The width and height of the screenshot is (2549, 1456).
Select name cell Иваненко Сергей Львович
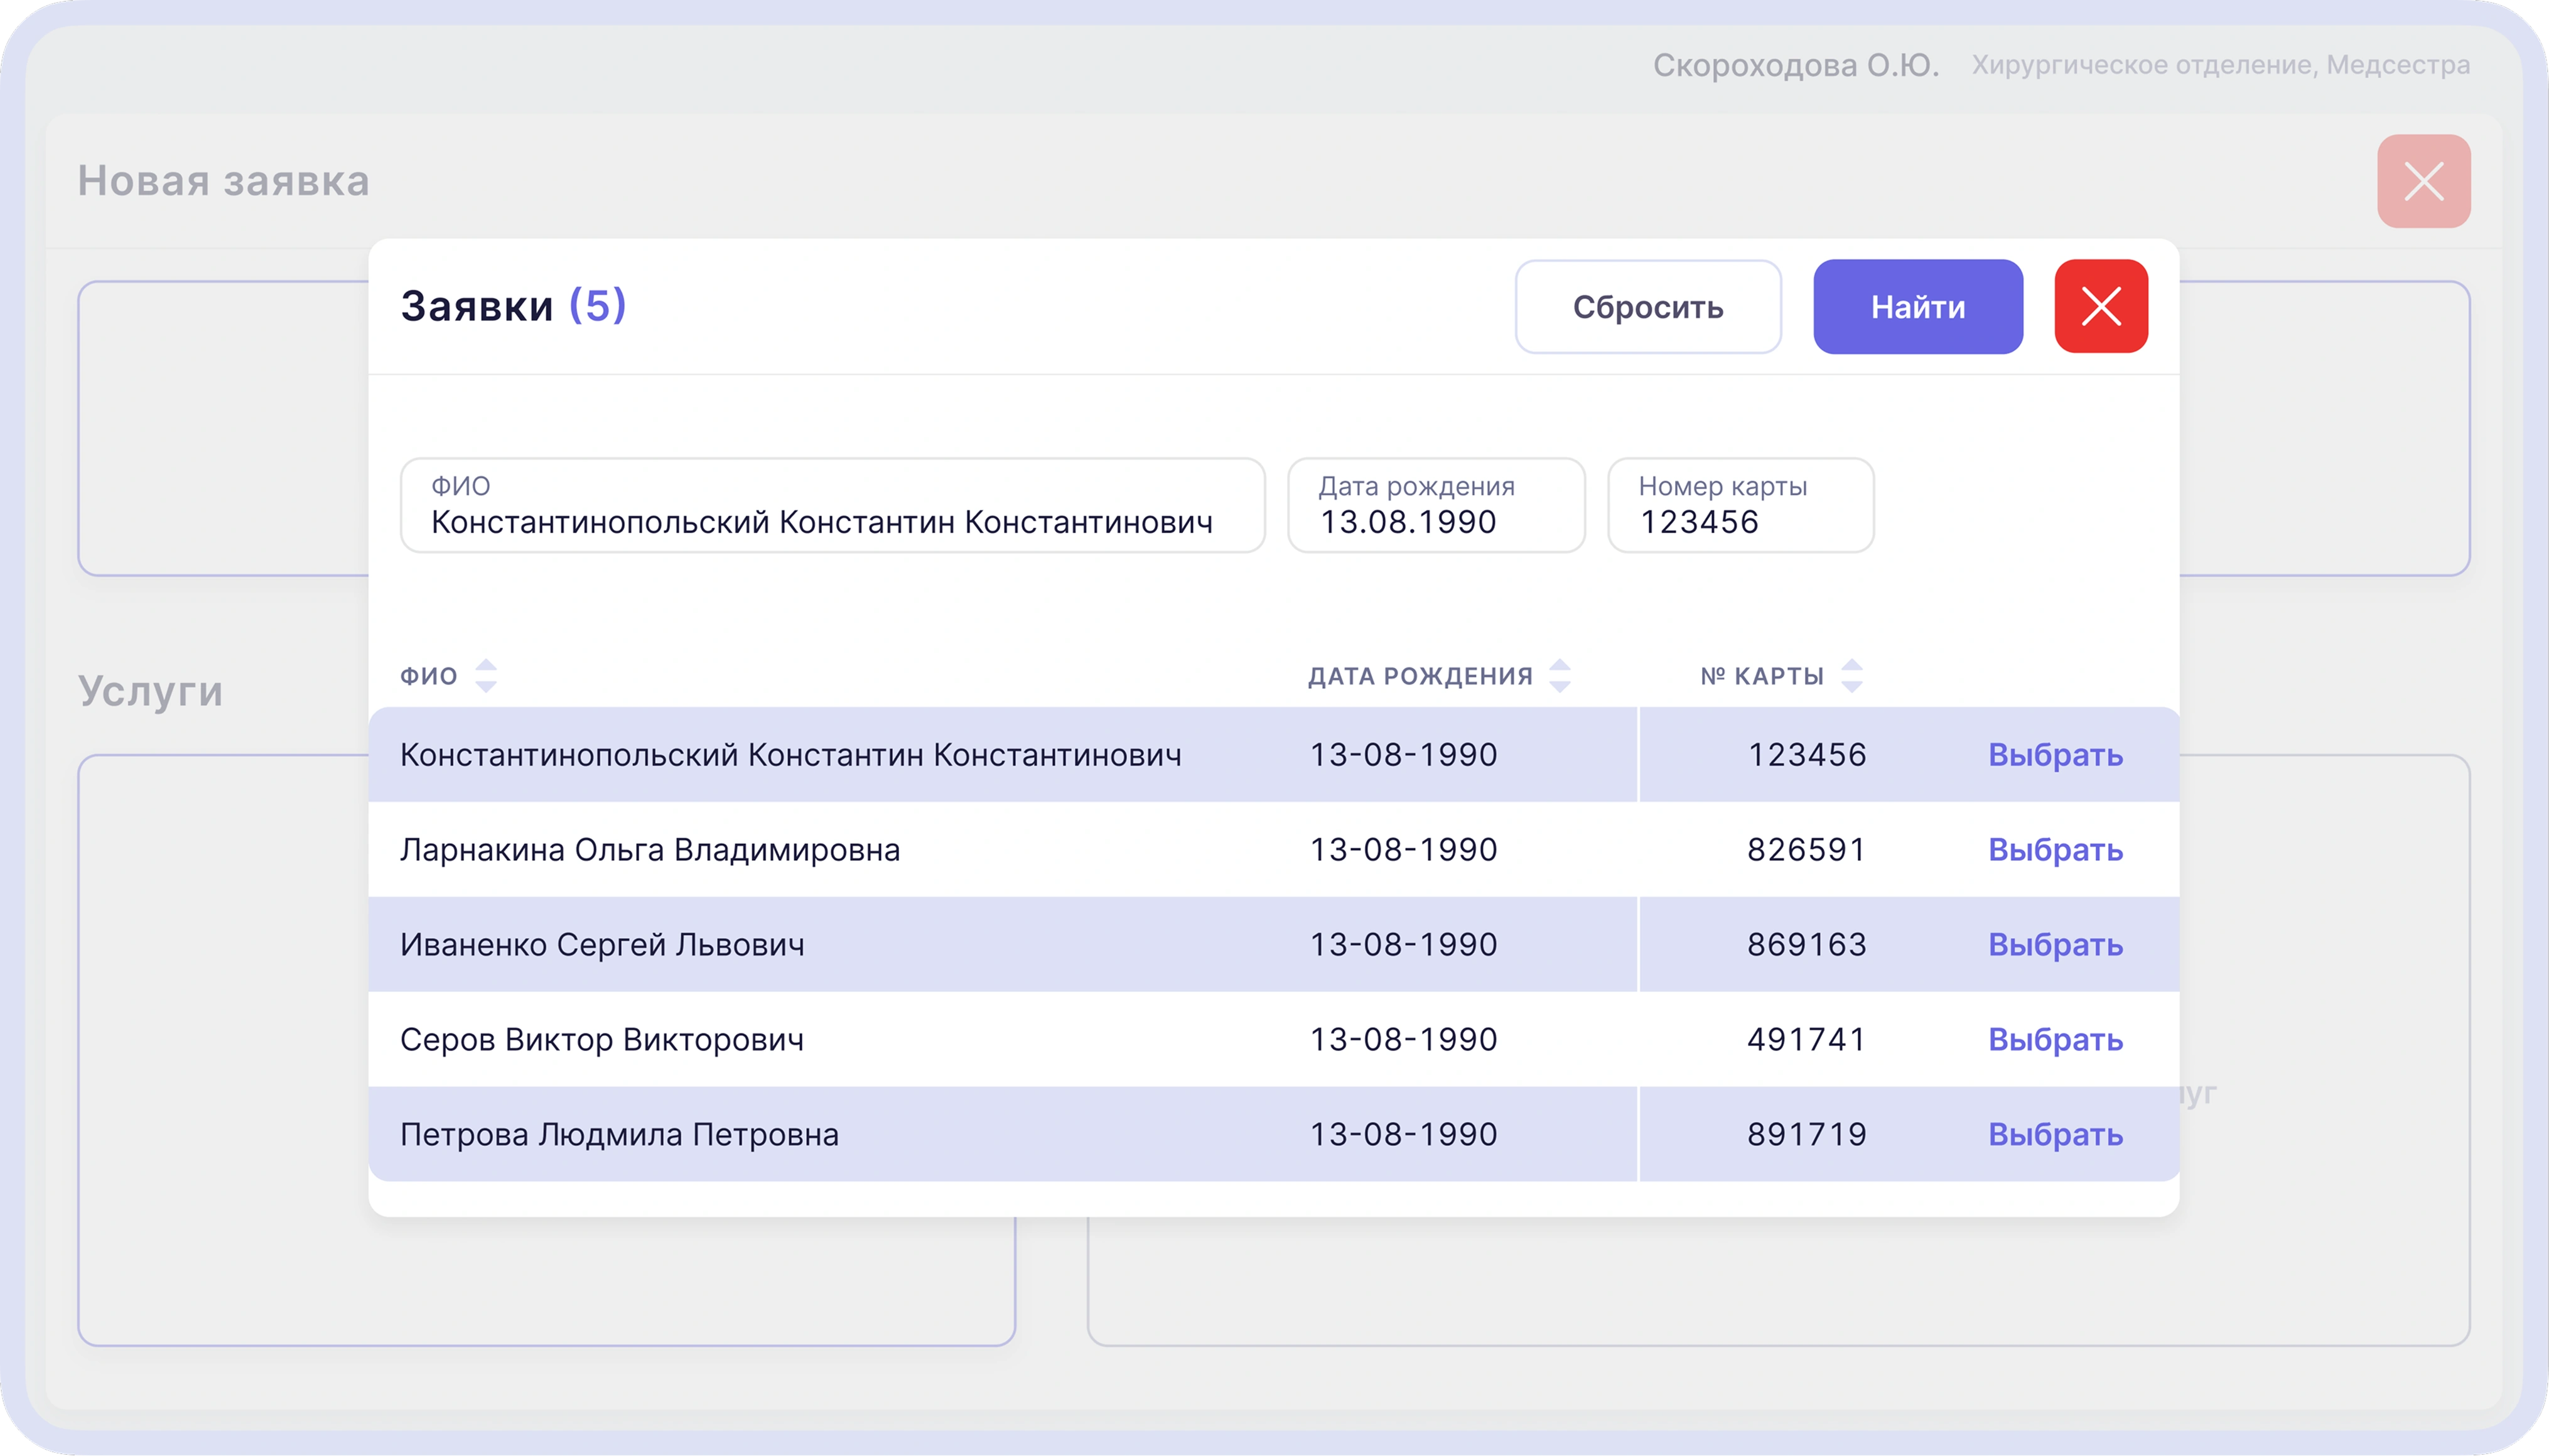(602, 945)
